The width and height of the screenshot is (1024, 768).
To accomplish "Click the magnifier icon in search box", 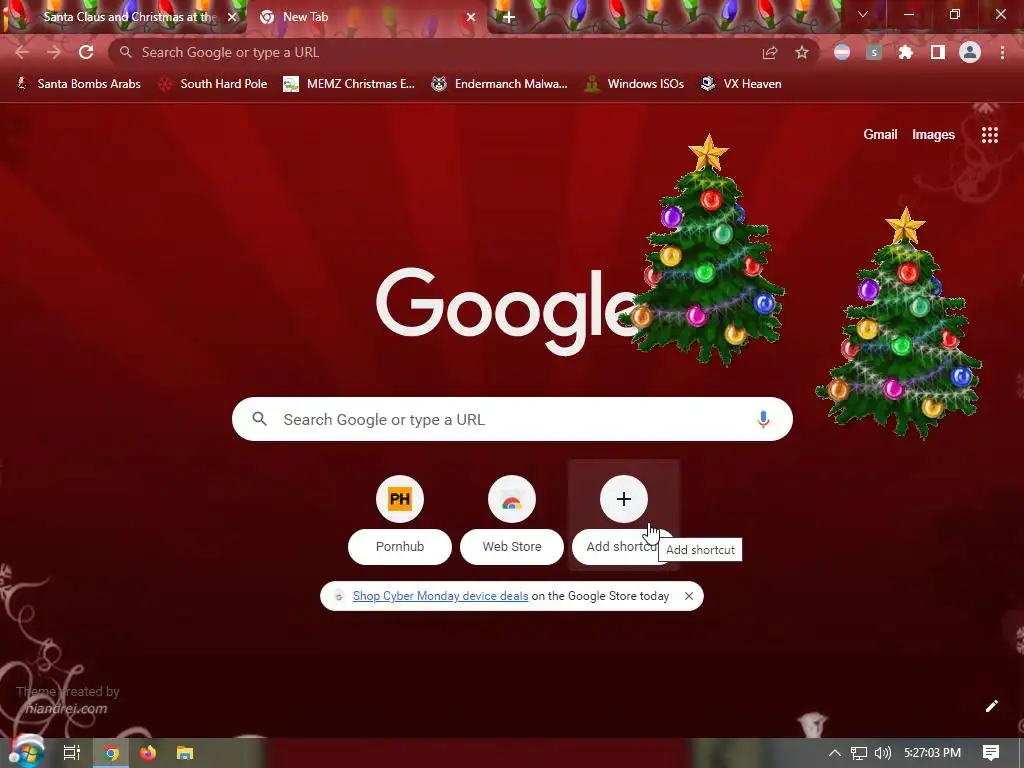I will [259, 419].
